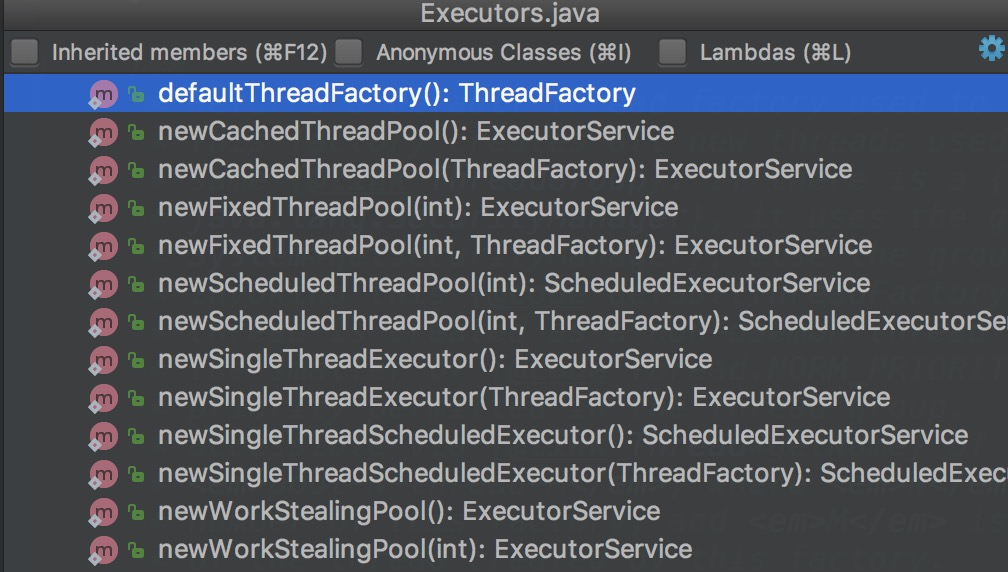Click method icon beside newWorkStealingPool(int)
1008x572 pixels.
click(103, 550)
